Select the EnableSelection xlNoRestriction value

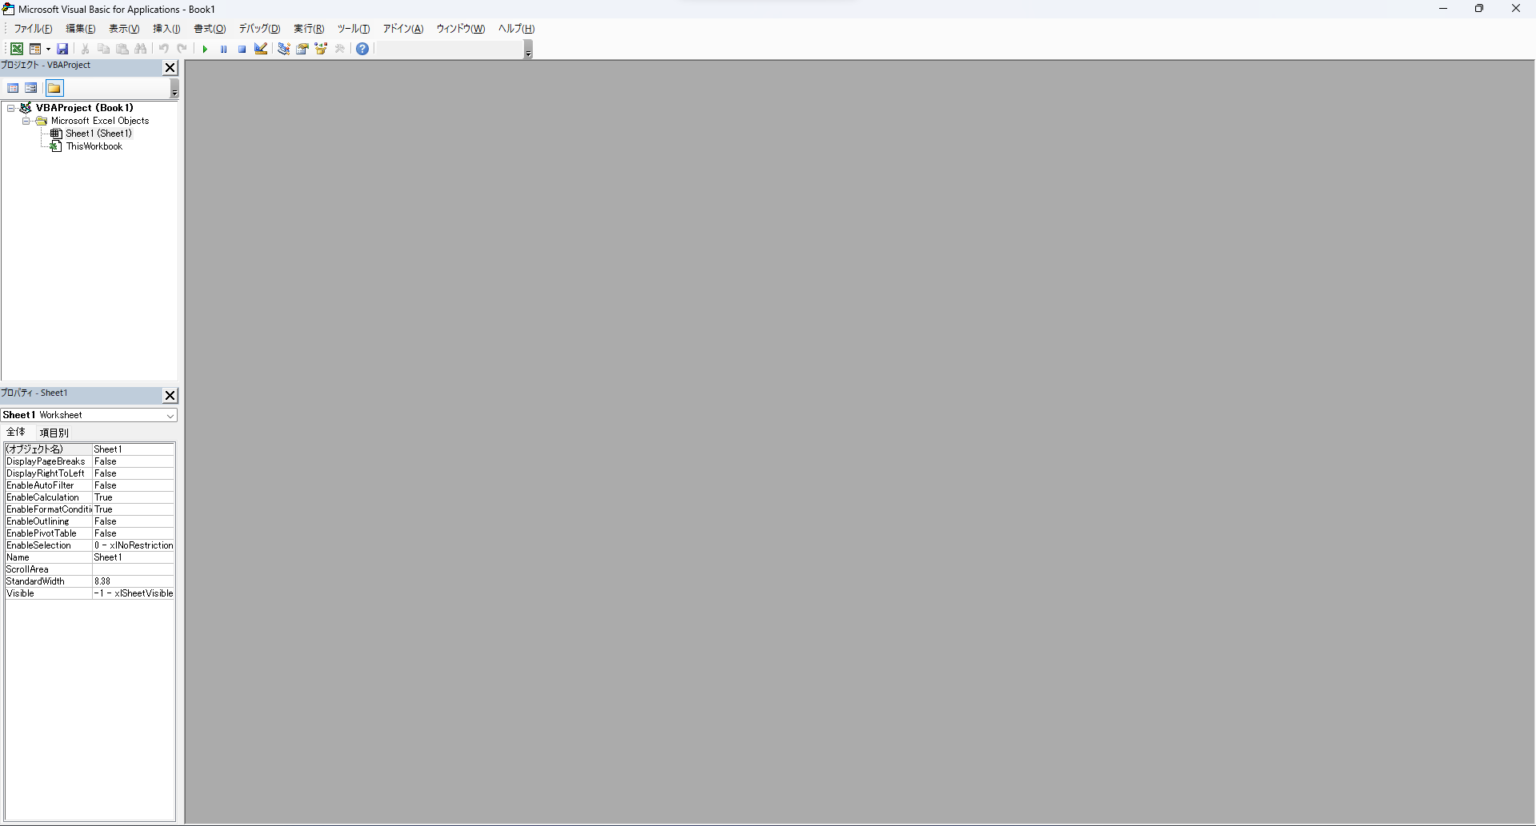tap(133, 545)
